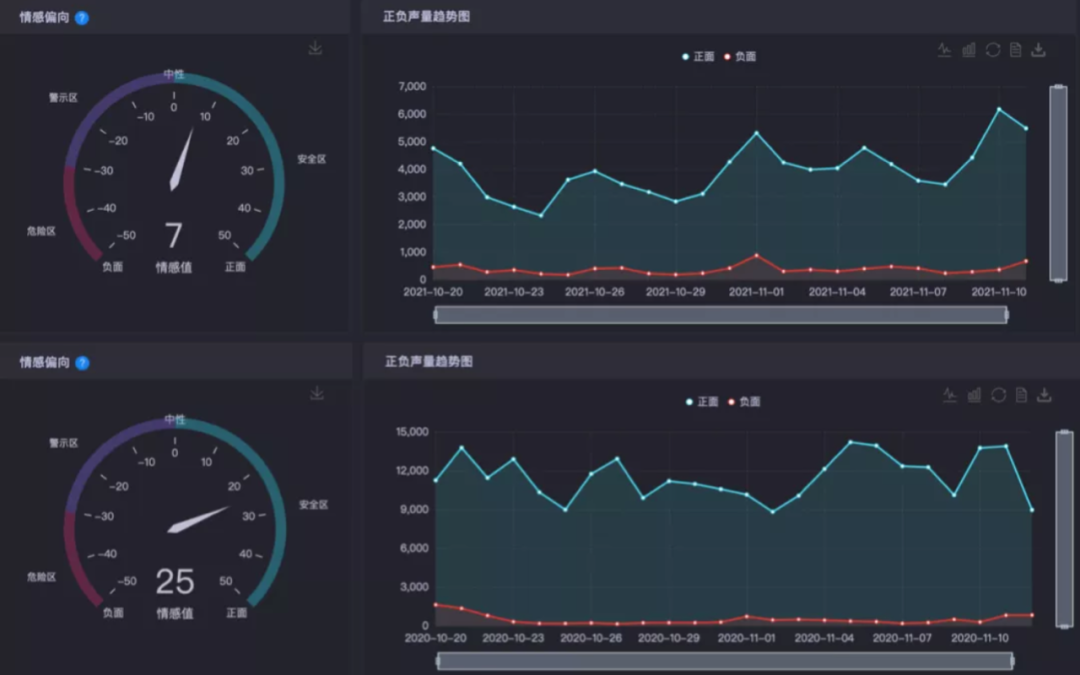Download the top sentiment gauge image

[315, 48]
